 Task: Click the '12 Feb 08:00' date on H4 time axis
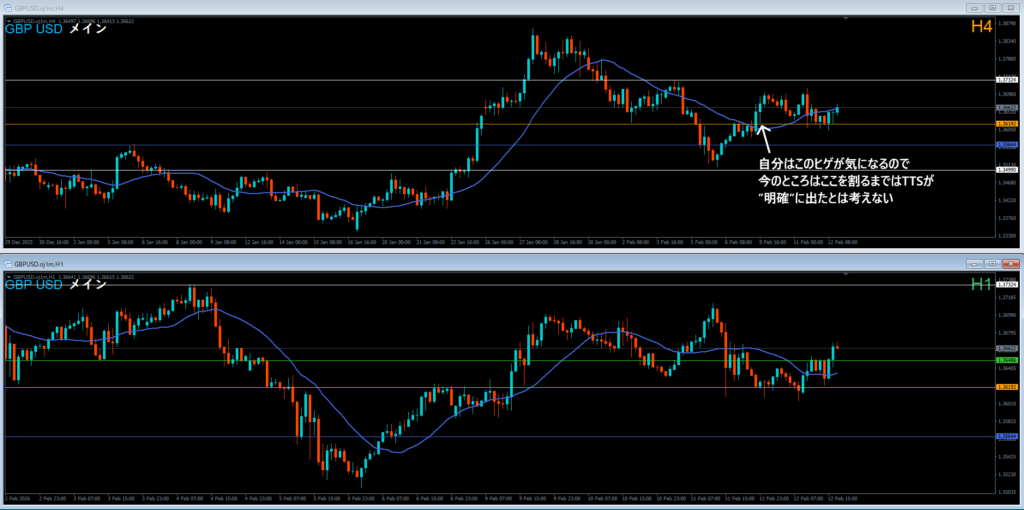tap(842, 242)
